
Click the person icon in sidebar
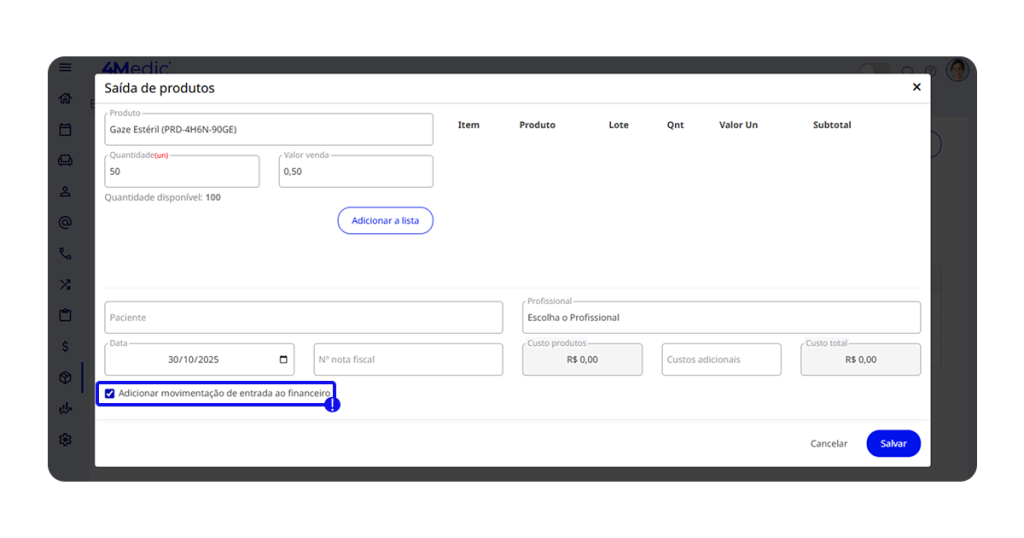[65, 191]
